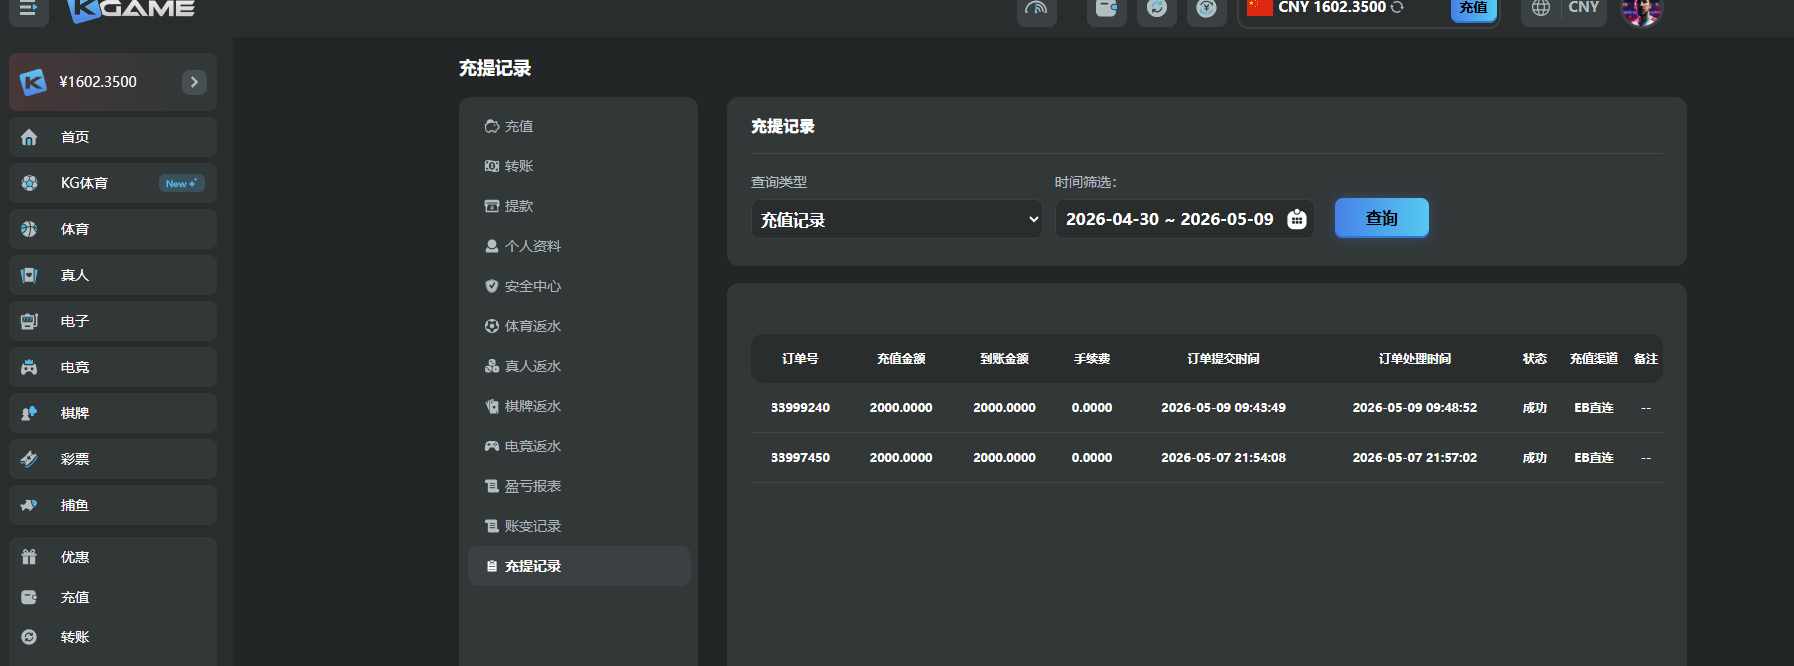Click the 订单提交时间 column header
This screenshot has height=666, width=1794.
tap(1223, 359)
